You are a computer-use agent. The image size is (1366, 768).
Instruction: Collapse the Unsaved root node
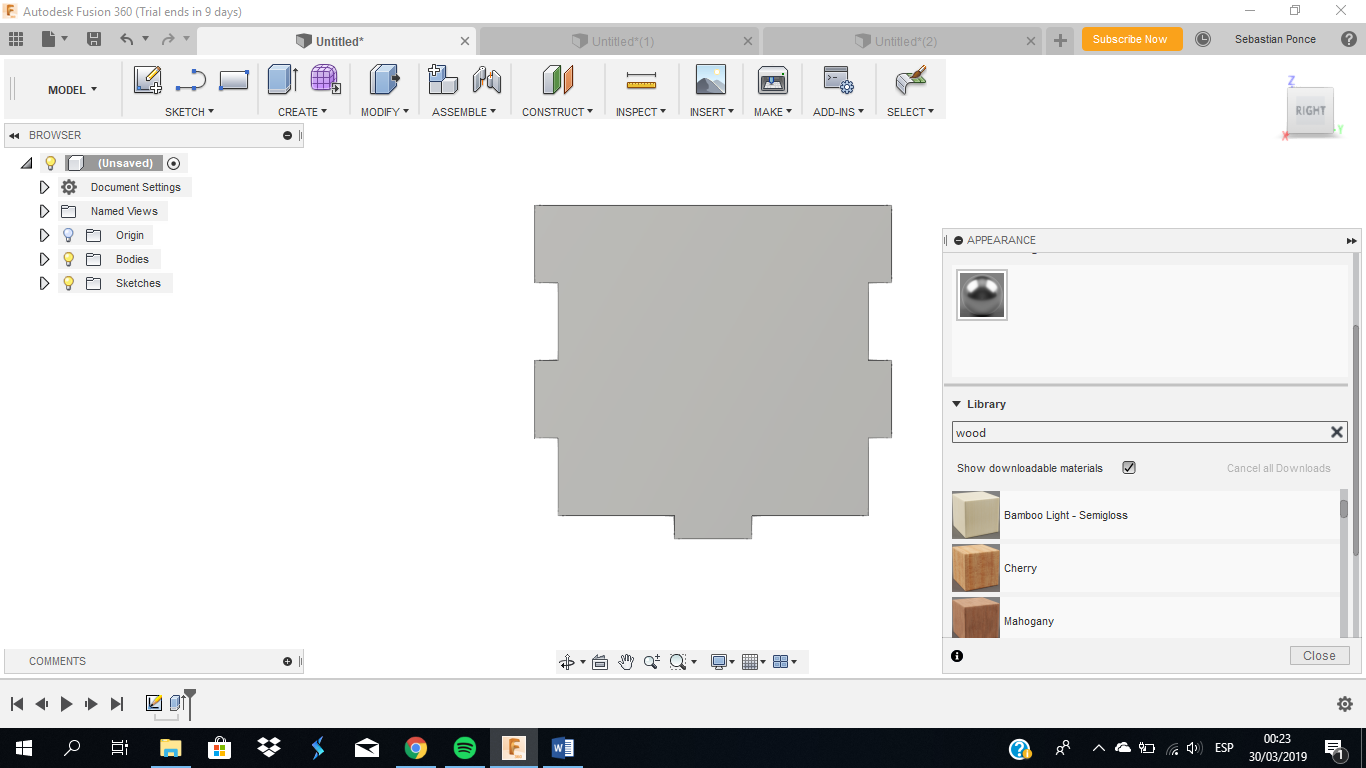[x=27, y=163]
